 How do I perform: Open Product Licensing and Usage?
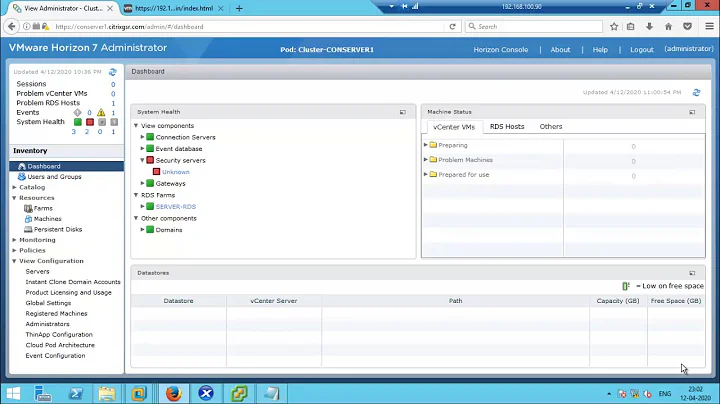click(x=68, y=292)
